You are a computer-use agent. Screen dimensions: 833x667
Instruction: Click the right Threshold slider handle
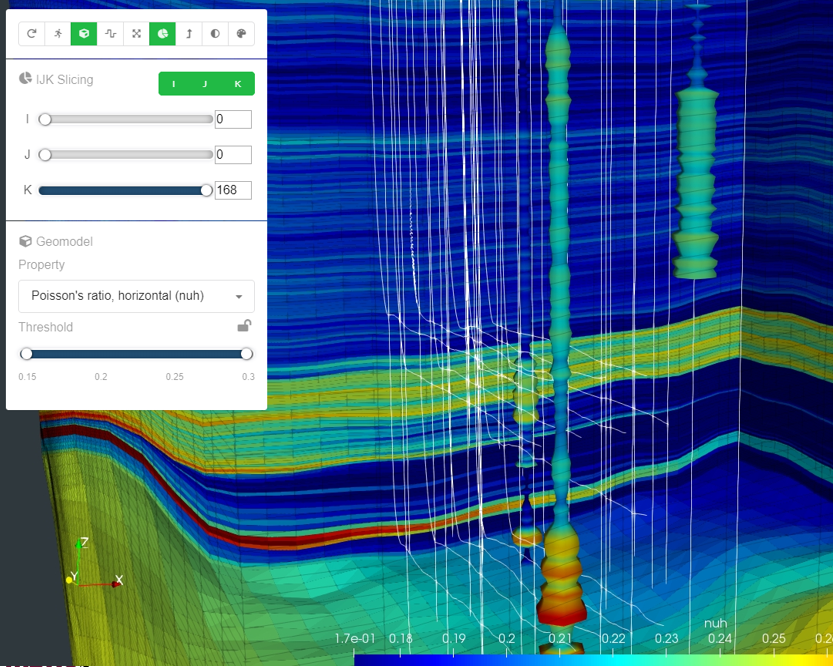247,354
